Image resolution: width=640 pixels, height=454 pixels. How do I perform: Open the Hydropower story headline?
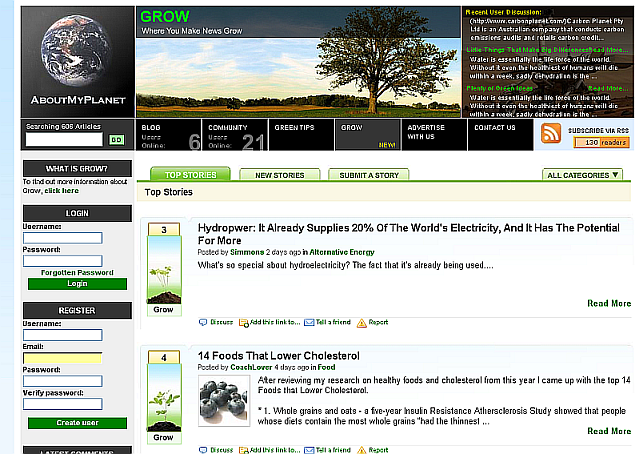pos(409,234)
